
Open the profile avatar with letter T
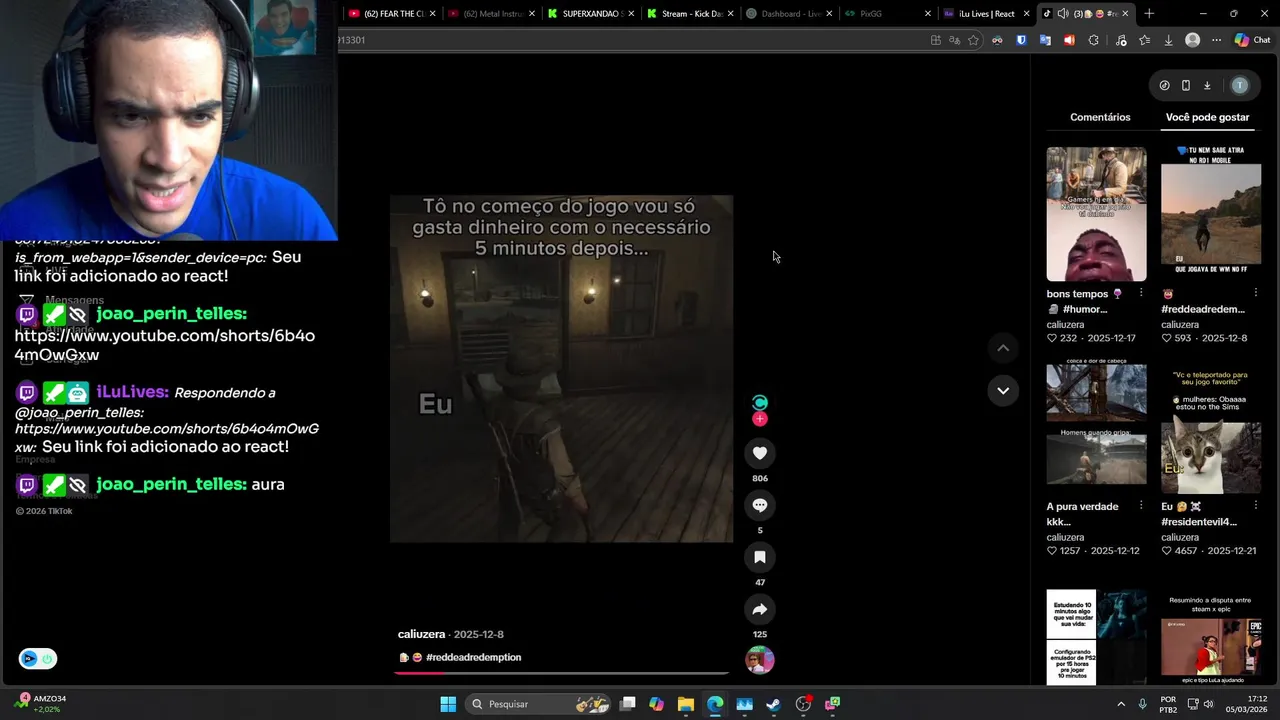click(x=1240, y=86)
